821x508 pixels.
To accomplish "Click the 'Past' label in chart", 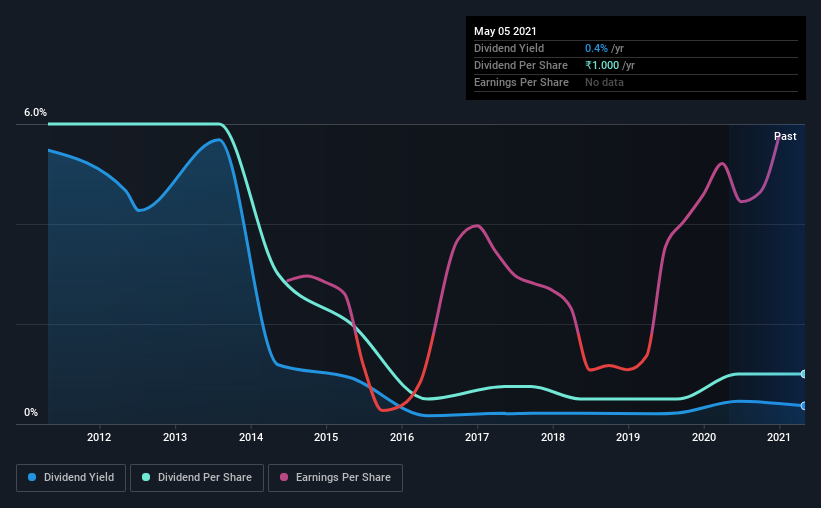I will [785, 137].
